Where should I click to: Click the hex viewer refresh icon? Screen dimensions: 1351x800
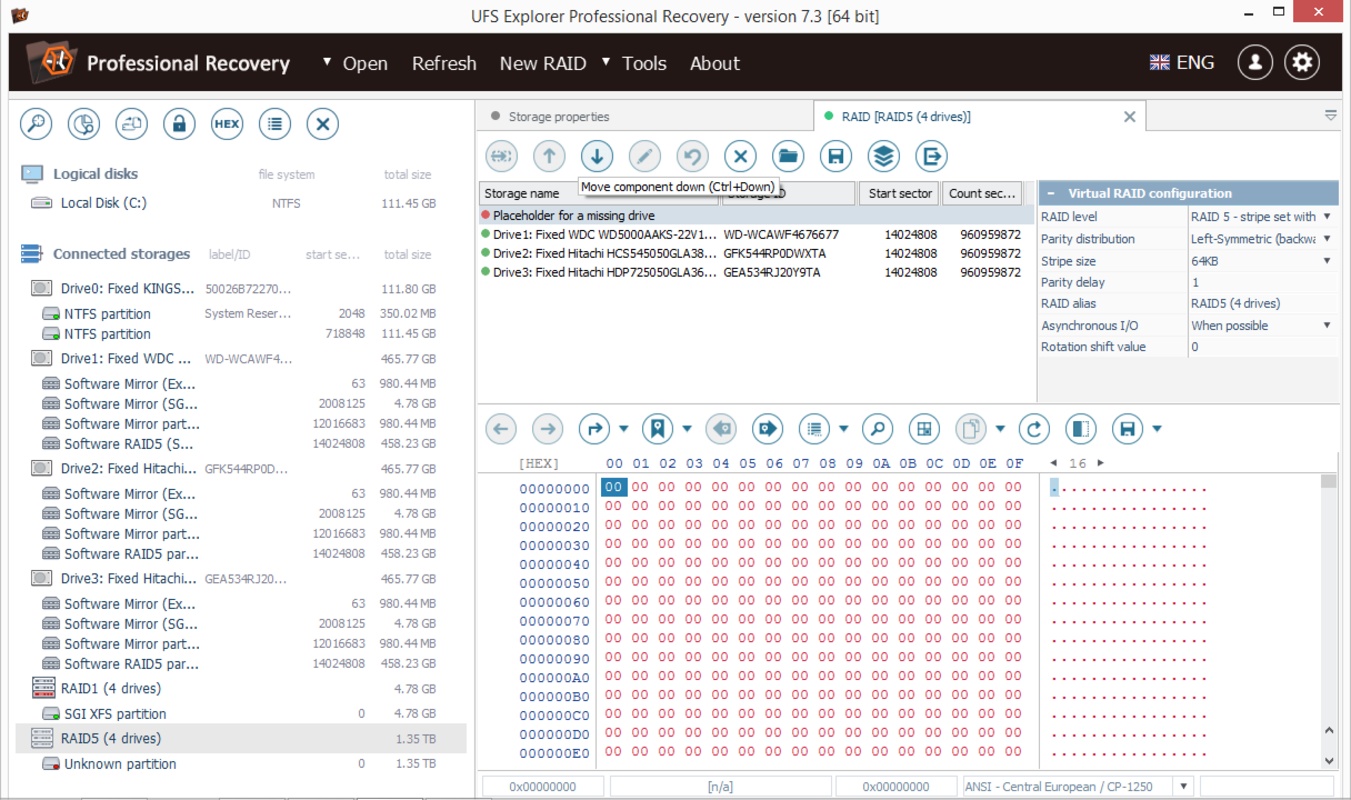click(x=1034, y=429)
